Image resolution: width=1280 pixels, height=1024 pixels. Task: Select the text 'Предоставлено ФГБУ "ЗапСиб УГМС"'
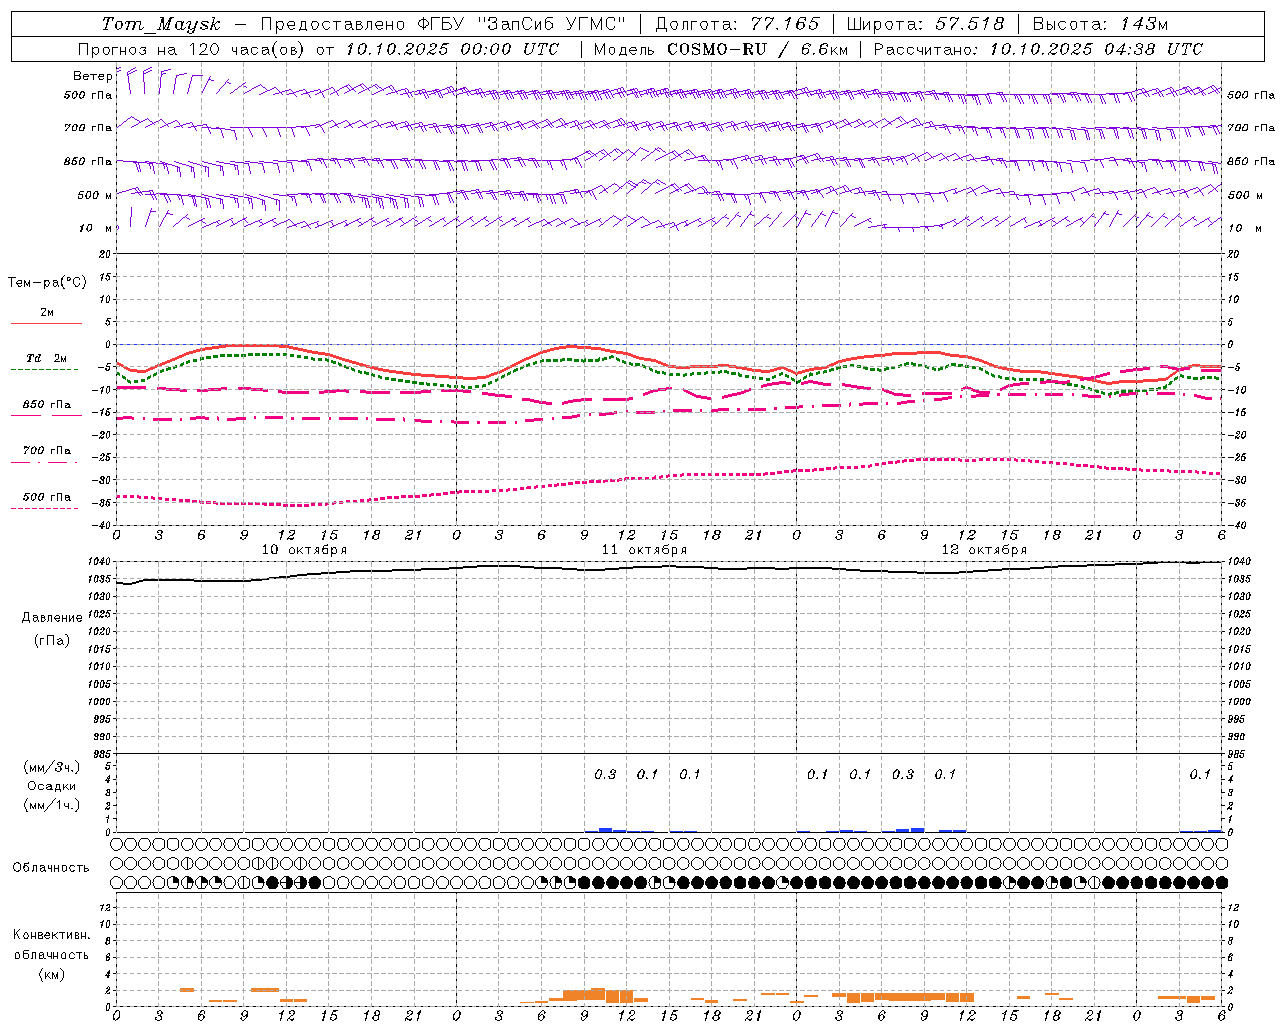443,24
